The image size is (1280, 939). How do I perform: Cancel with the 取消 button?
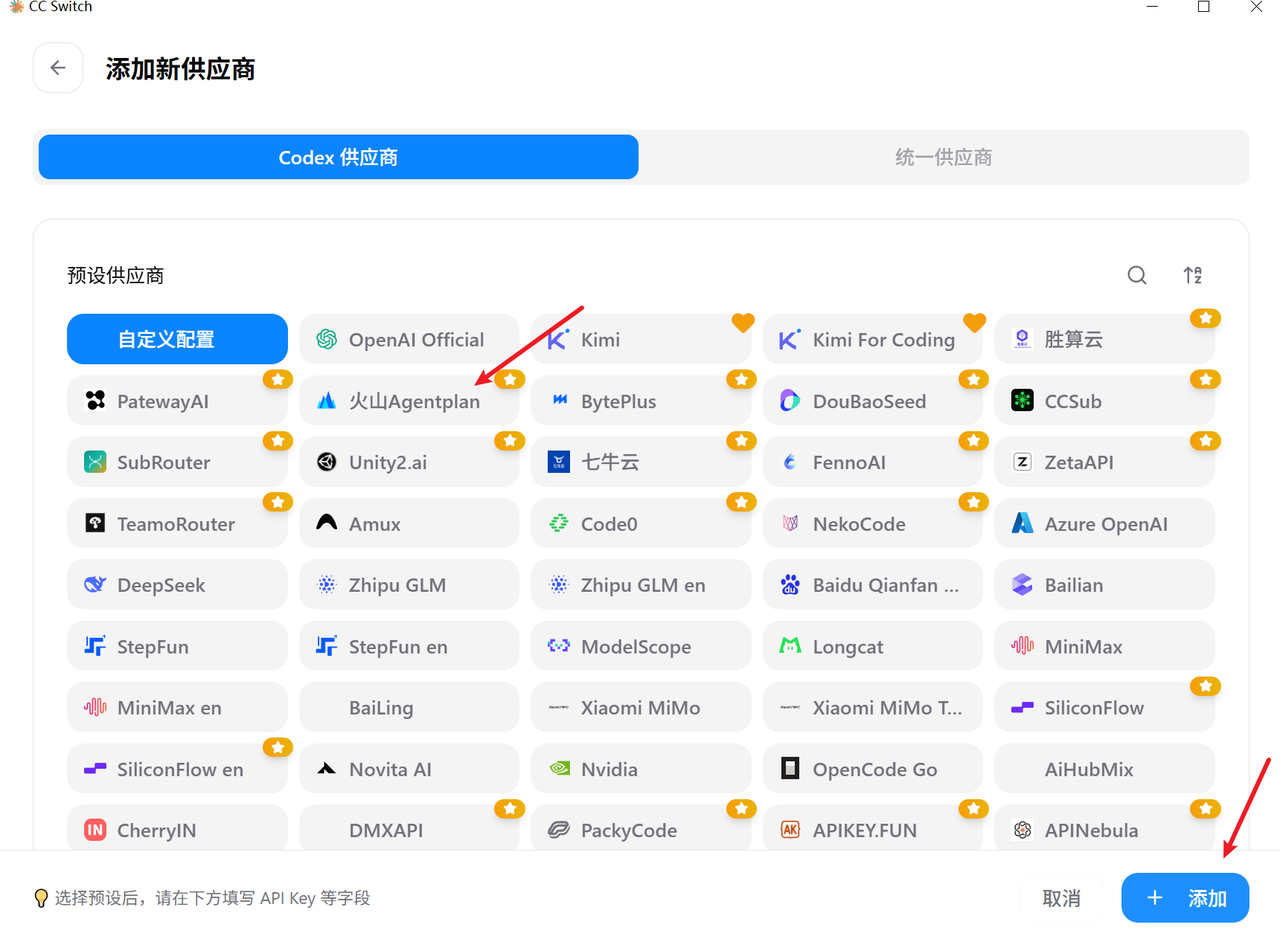1061,898
